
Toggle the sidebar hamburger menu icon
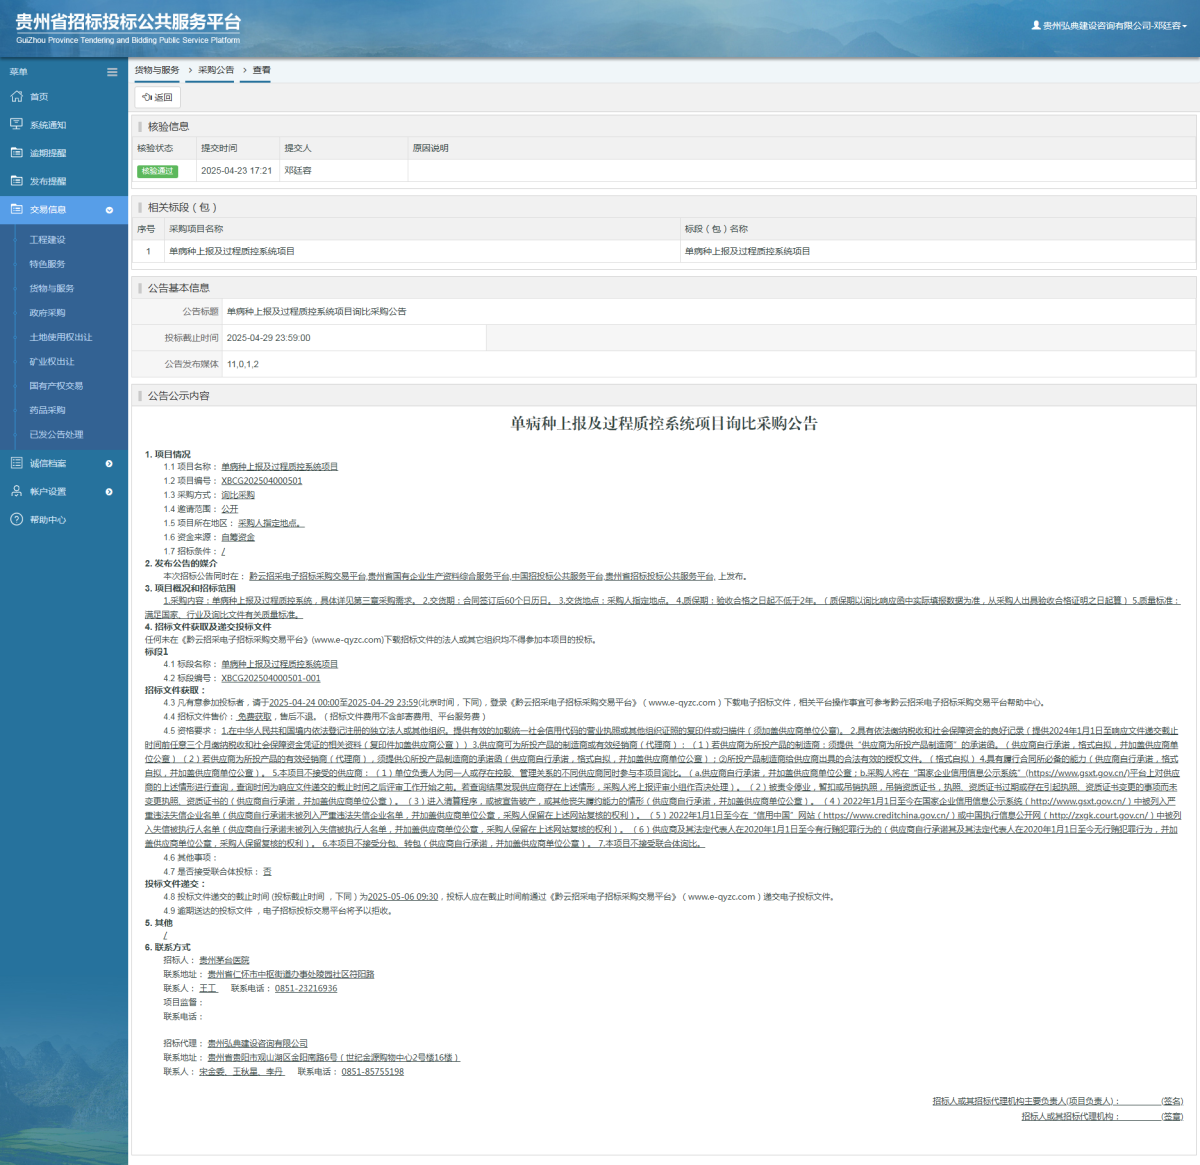click(112, 72)
